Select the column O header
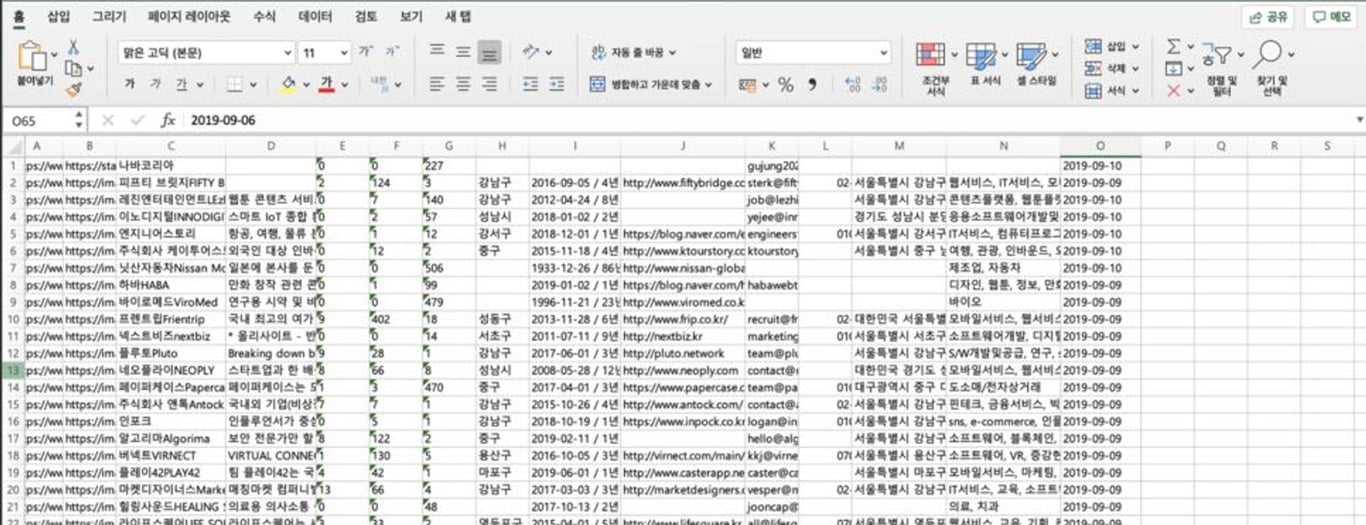Viewport: 1366px width, 525px height. click(x=1099, y=146)
